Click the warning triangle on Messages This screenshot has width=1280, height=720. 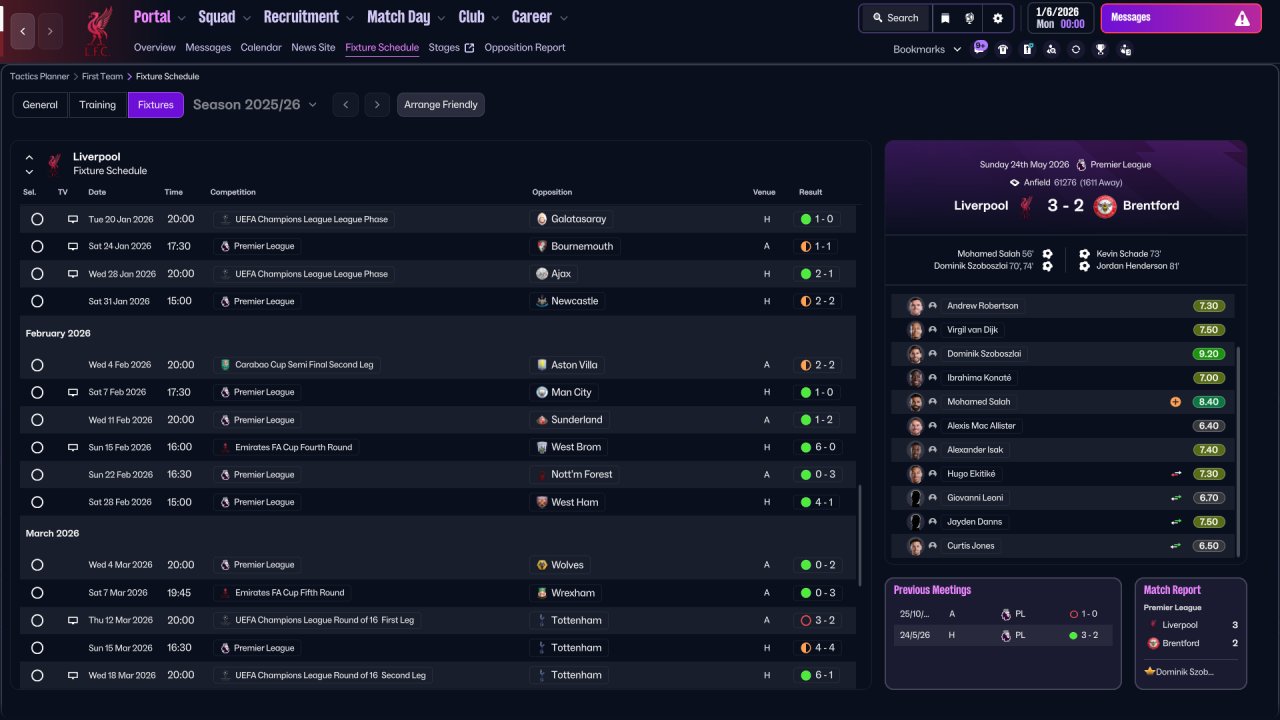(x=1242, y=18)
